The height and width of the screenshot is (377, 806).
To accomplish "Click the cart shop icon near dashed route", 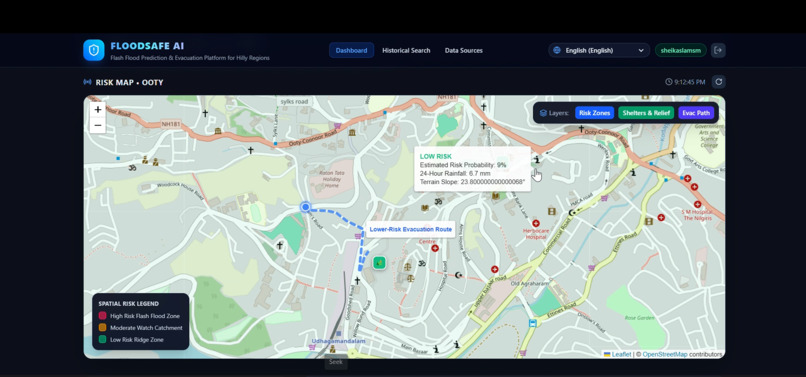I will click(x=358, y=236).
